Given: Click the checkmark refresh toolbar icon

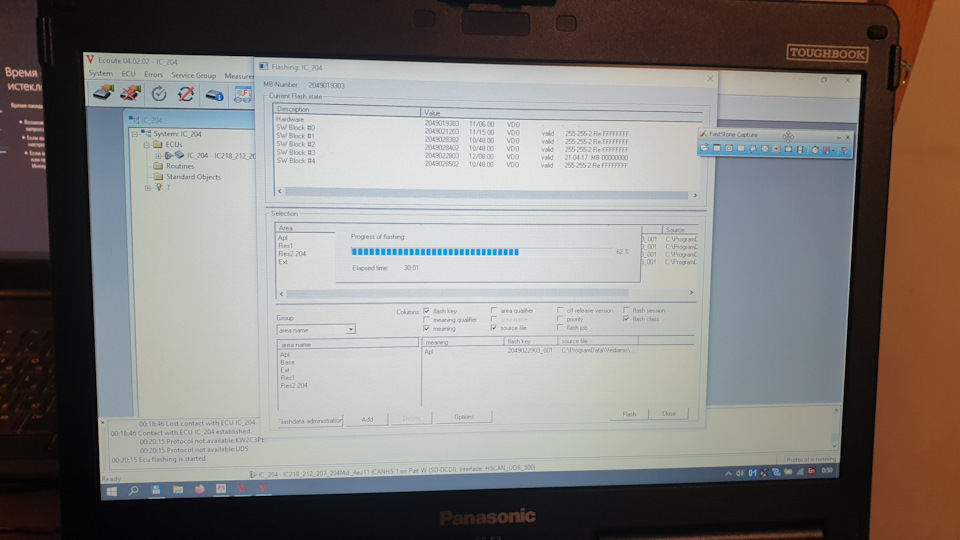Looking at the screenshot, I should [159, 94].
